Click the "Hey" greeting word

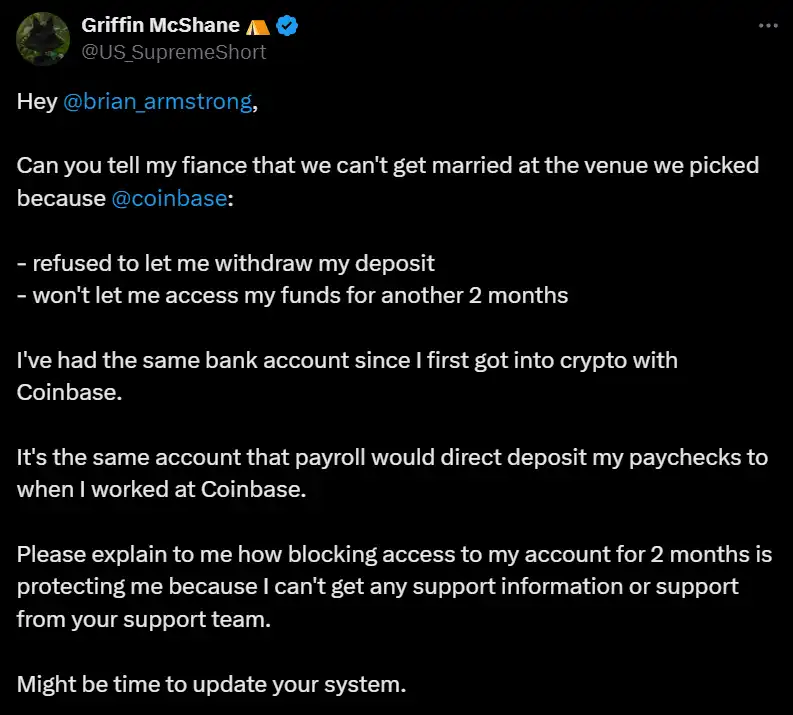[36, 102]
